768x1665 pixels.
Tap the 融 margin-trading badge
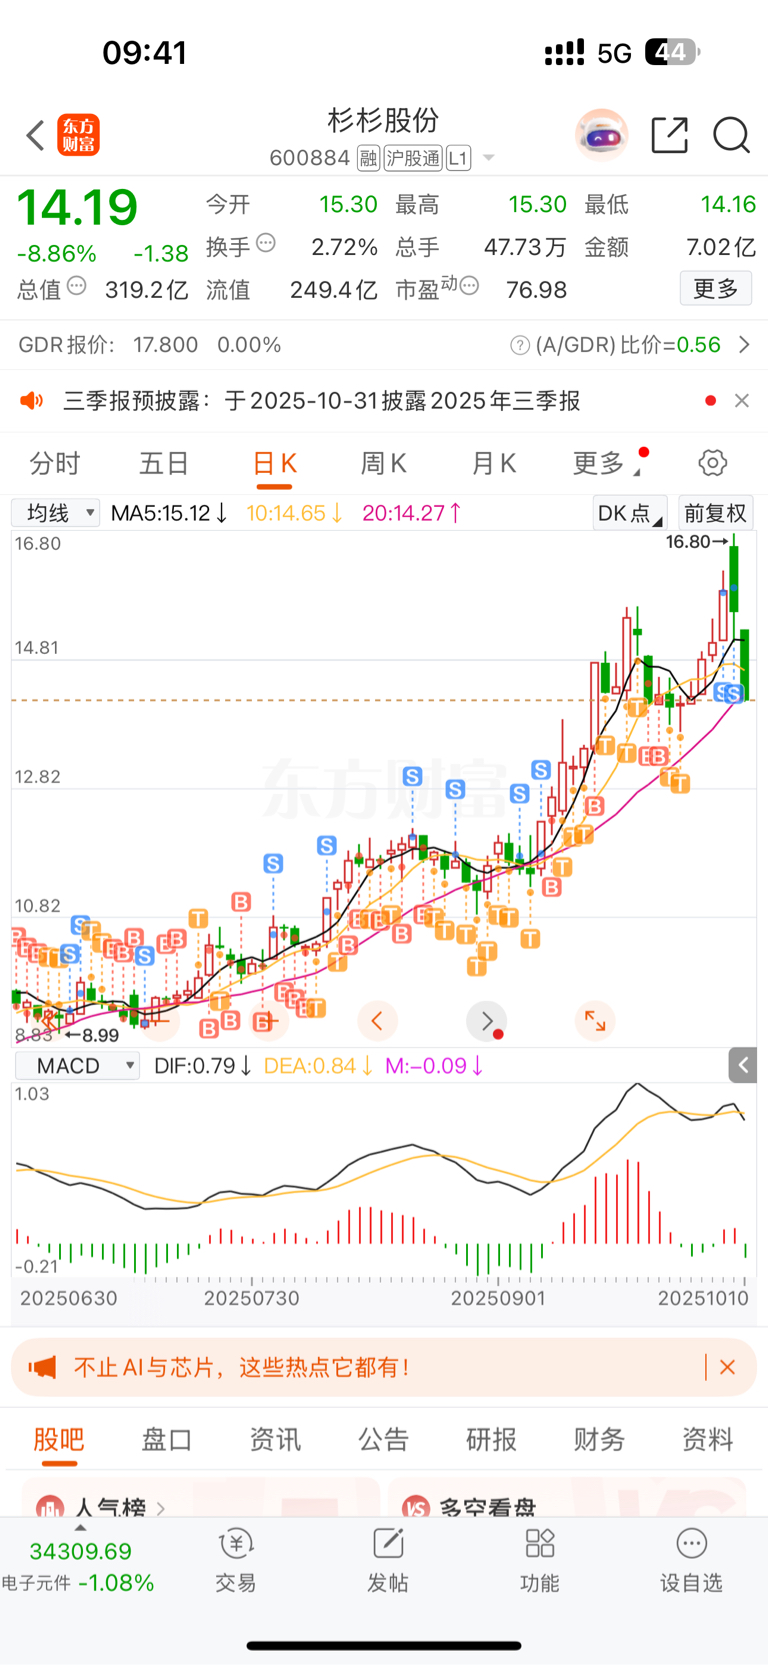(368, 158)
